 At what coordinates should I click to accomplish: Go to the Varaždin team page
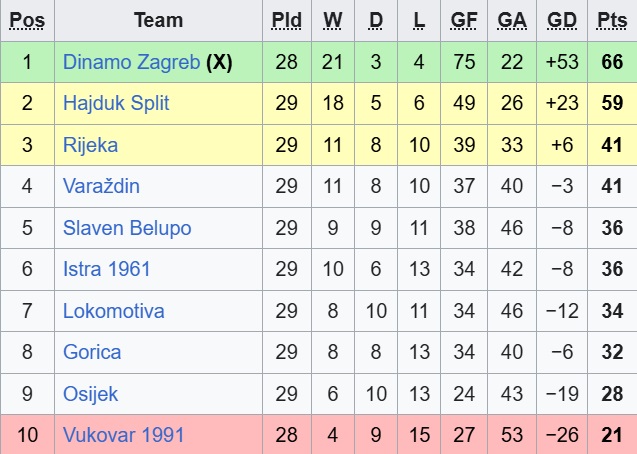tap(101, 186)
